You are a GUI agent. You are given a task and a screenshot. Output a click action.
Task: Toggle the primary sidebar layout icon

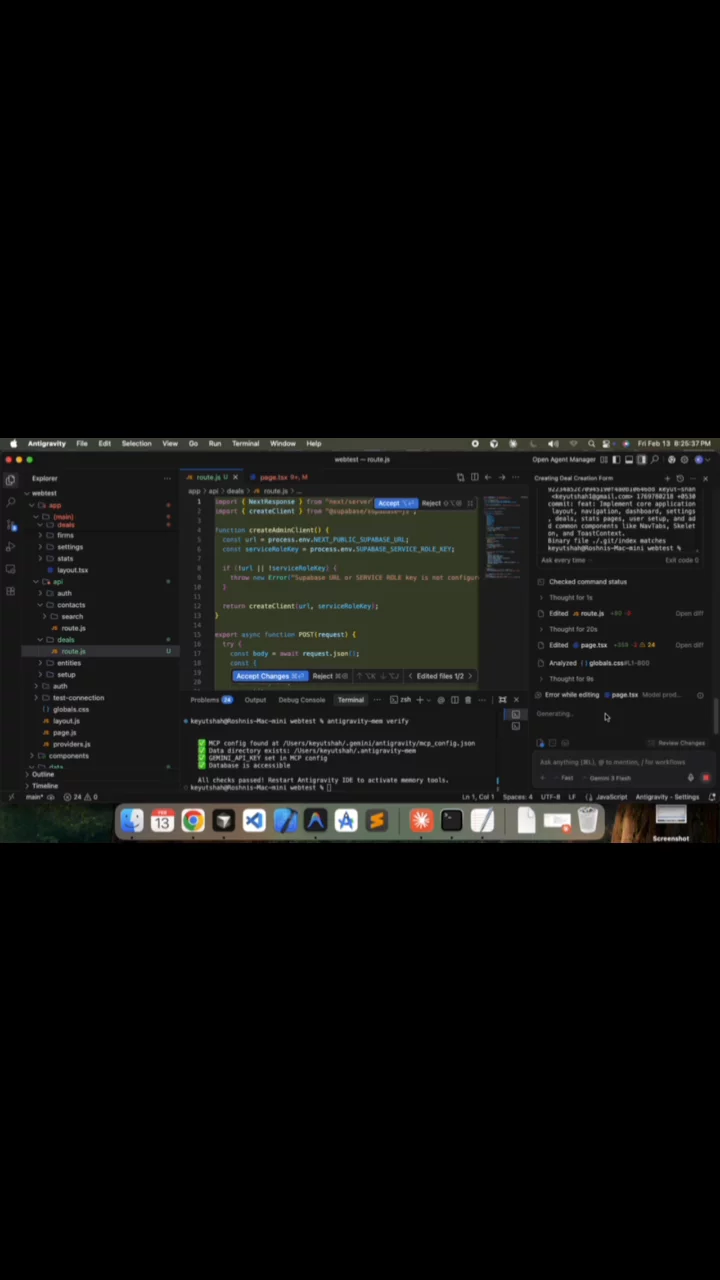[x=615, y=459]
